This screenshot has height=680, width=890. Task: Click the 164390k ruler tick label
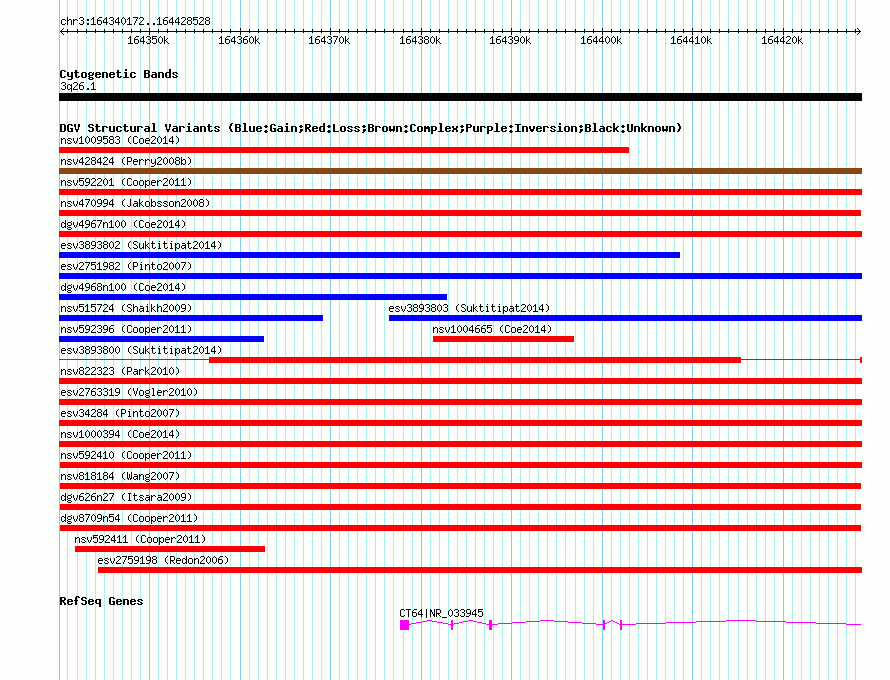[510, 40]
